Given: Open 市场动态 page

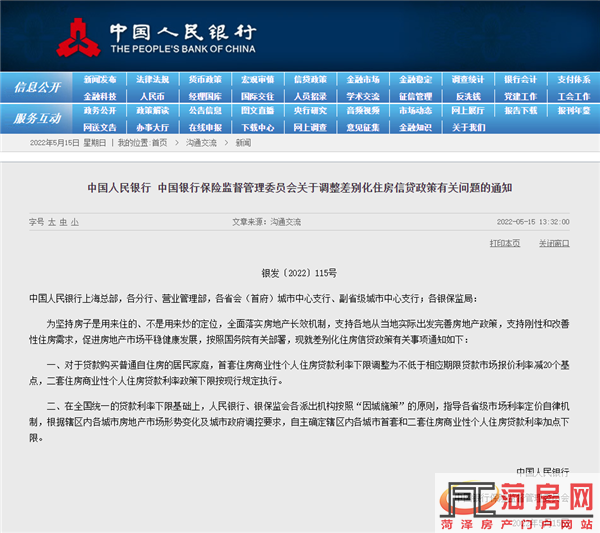Looking at the screenshot, I should point(416,111).
